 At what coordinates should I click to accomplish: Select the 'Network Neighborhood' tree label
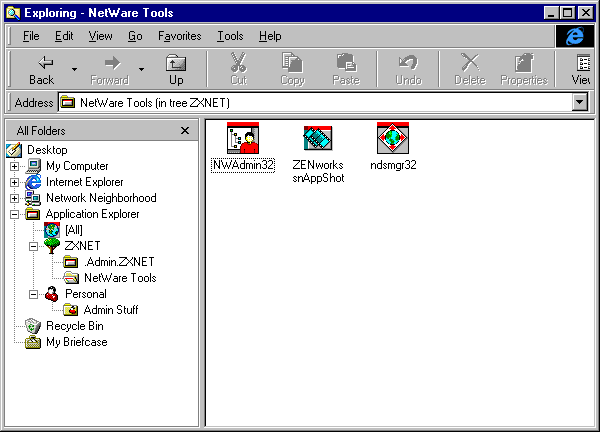point(101,198)
